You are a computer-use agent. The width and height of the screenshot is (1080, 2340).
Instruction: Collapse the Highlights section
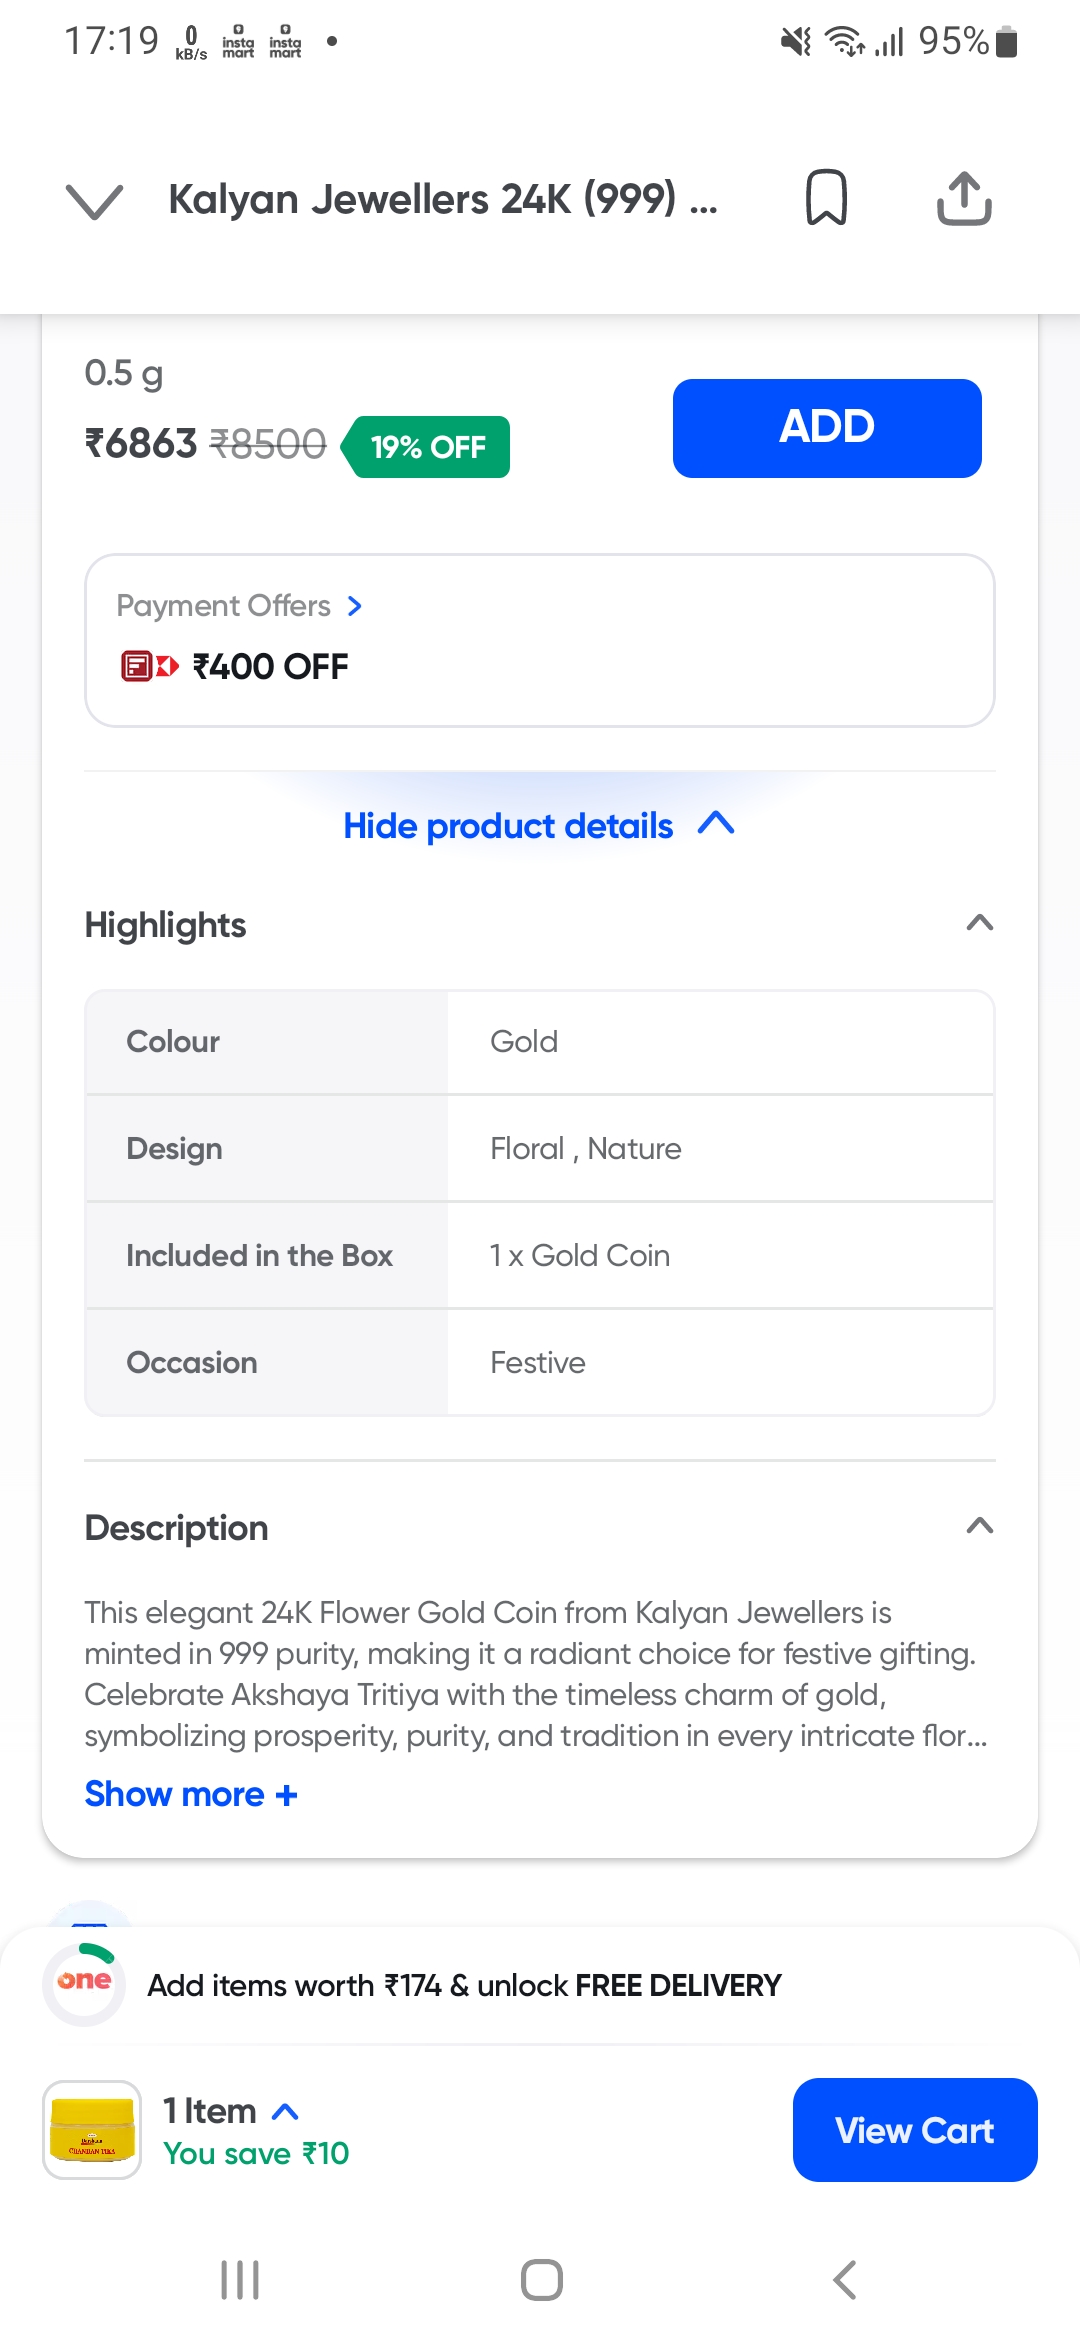point(980,923)
